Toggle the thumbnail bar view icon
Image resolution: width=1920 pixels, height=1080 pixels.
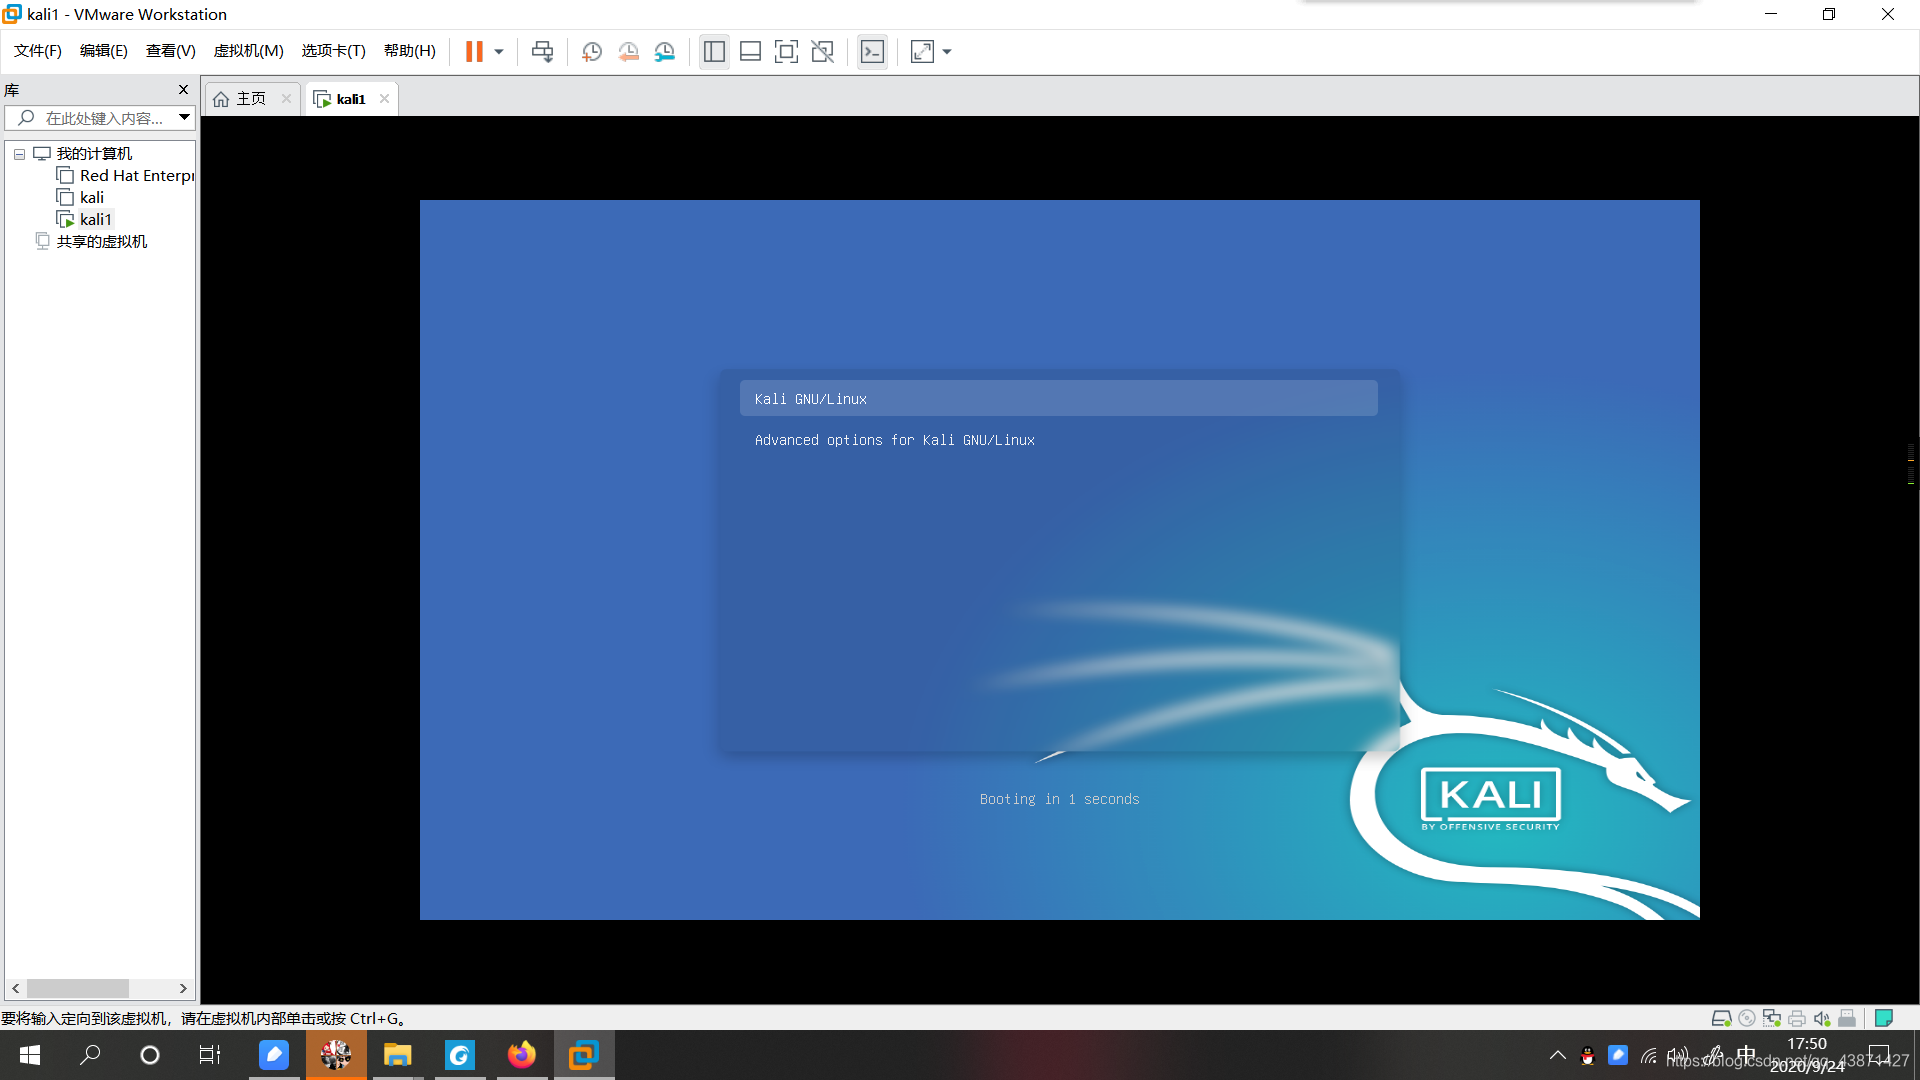pyautogui.click(x=750, y=52)
